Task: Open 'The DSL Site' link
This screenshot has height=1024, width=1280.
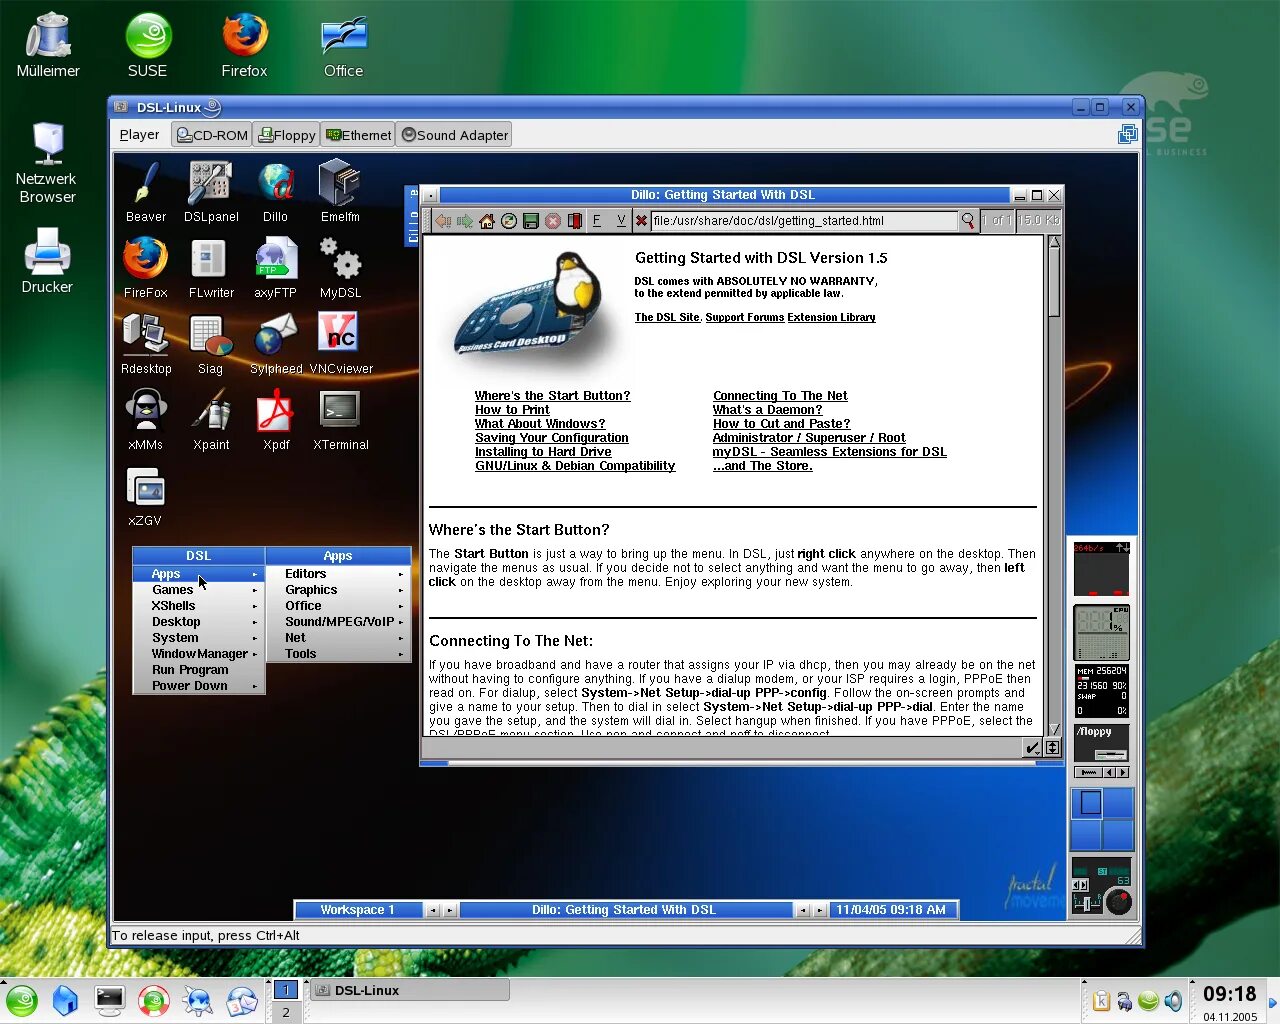Action: (667, 318)
